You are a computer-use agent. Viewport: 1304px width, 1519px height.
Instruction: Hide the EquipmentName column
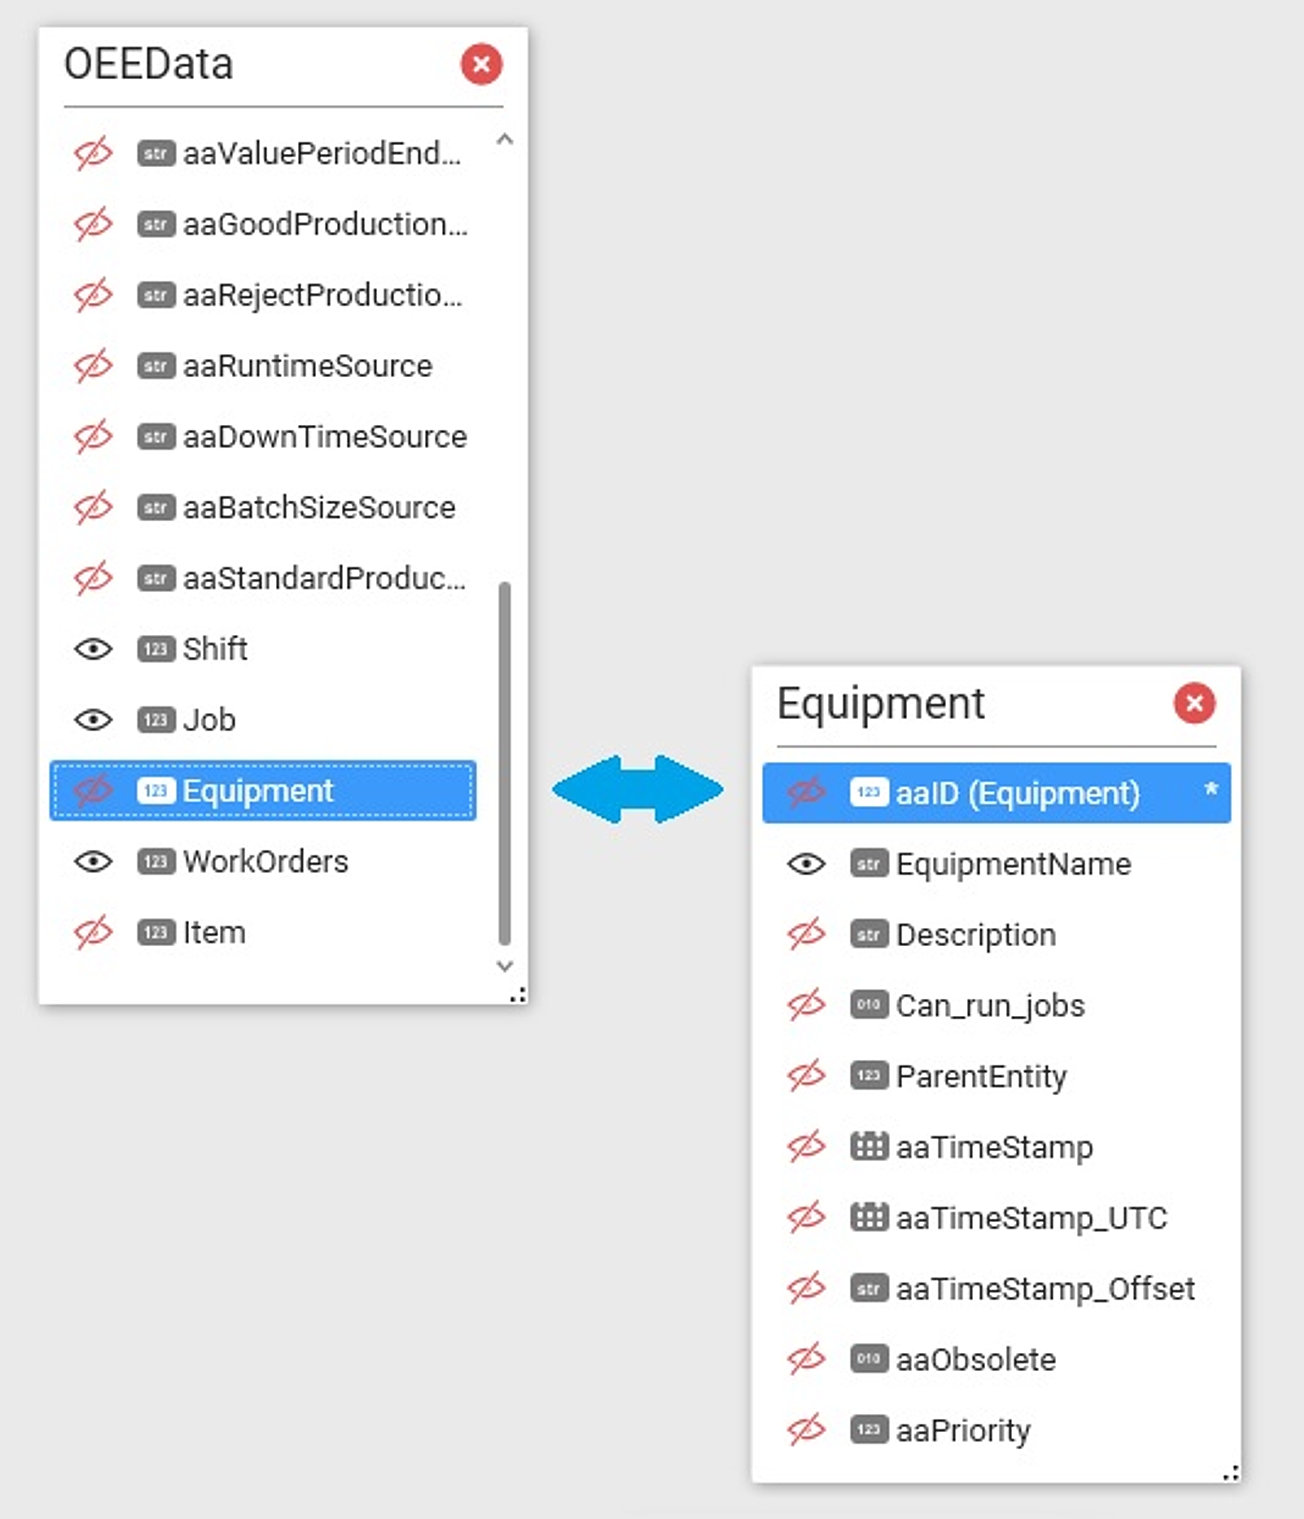coord(806,863)
